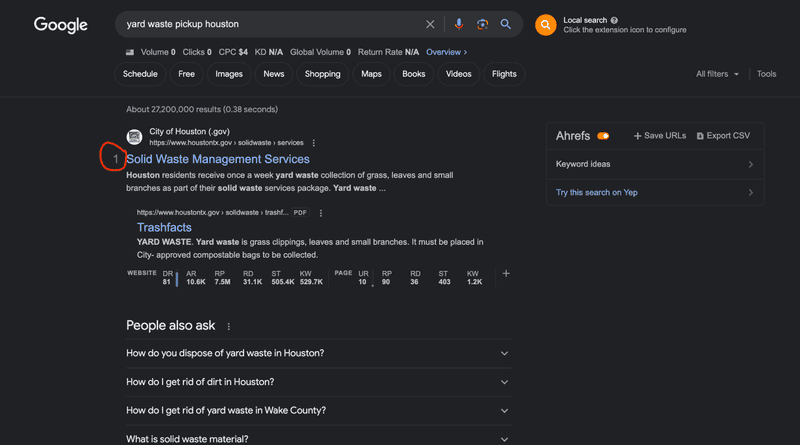
Task: Click the magnifying glass search icon
Action: click(x=506, y=24)
